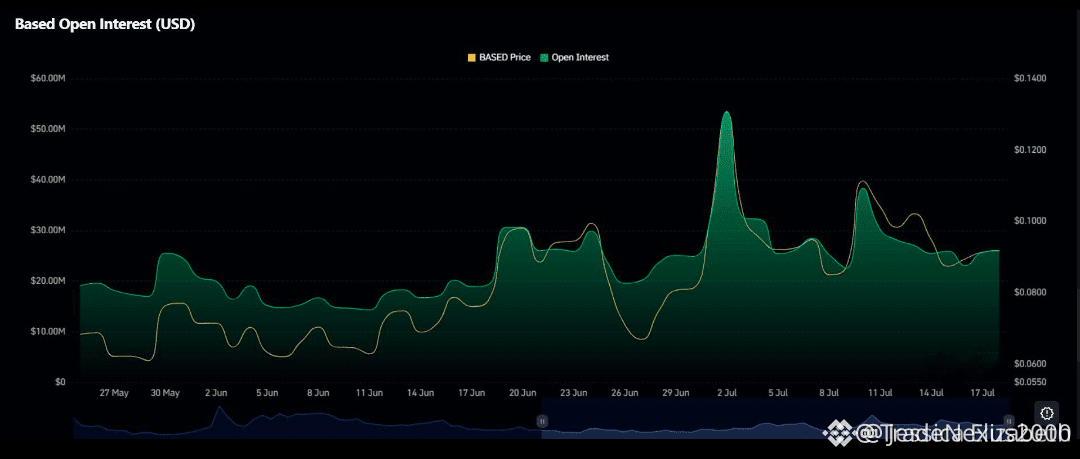Screen dimensions: 1080x459
Task: Click the $60.00M axis label
Action: click(x=48, y=79)
